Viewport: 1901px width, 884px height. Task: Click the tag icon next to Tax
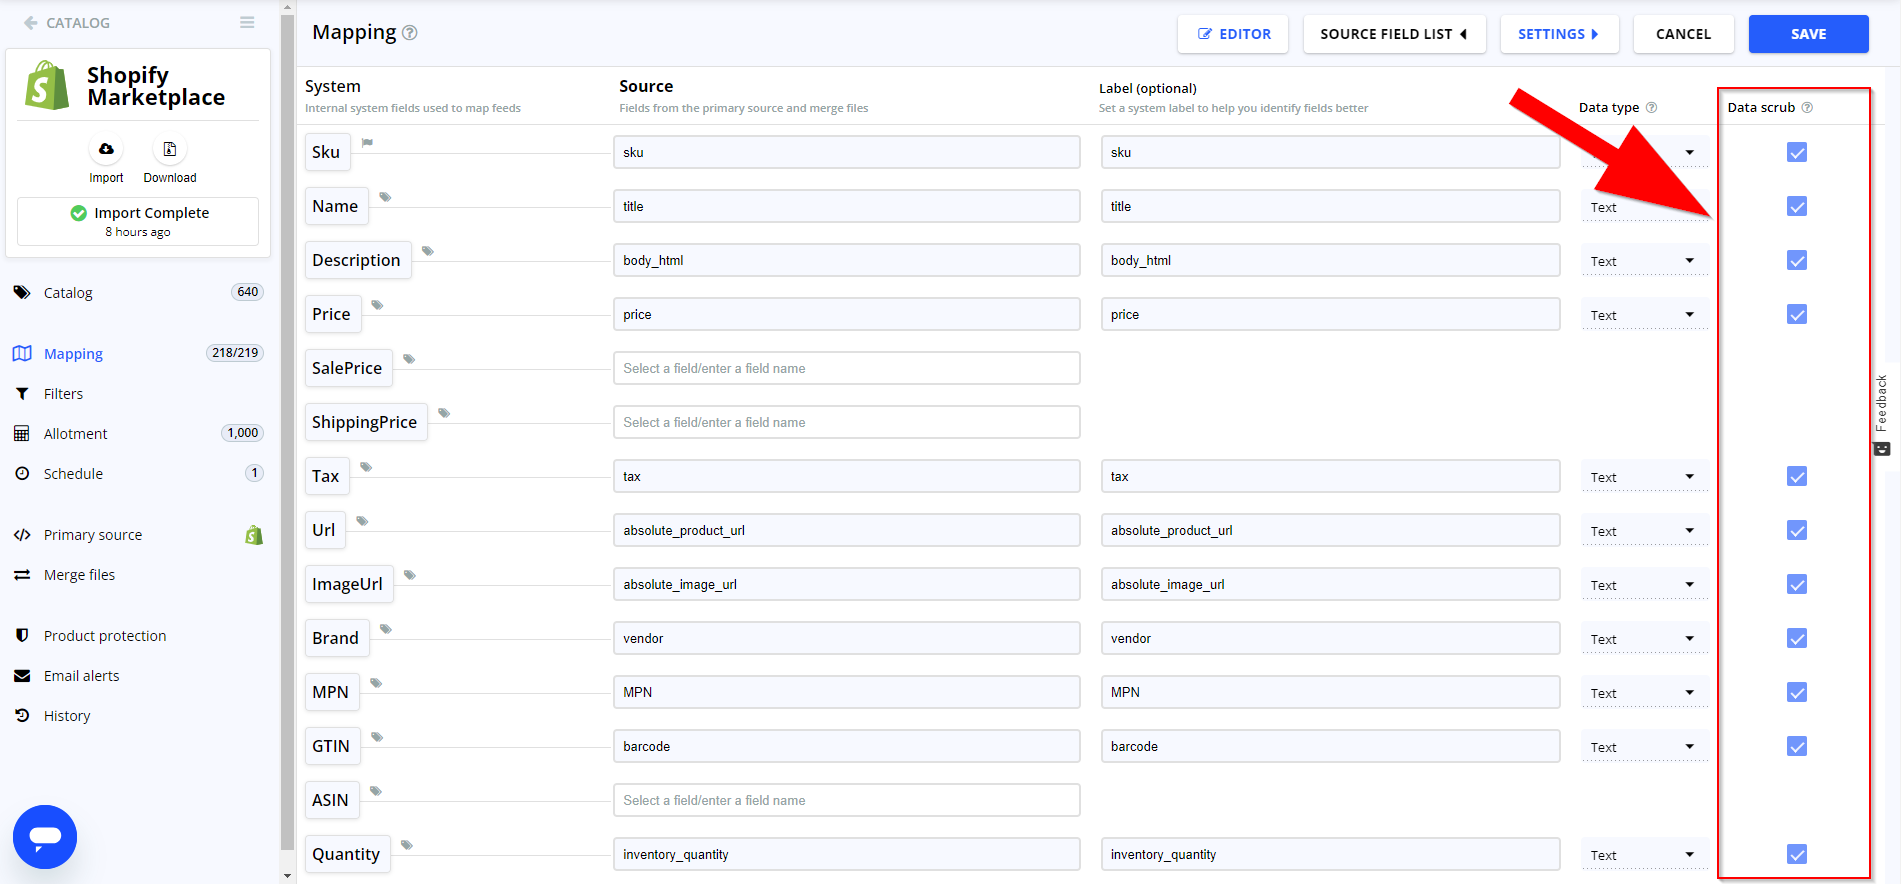point(366,467)
